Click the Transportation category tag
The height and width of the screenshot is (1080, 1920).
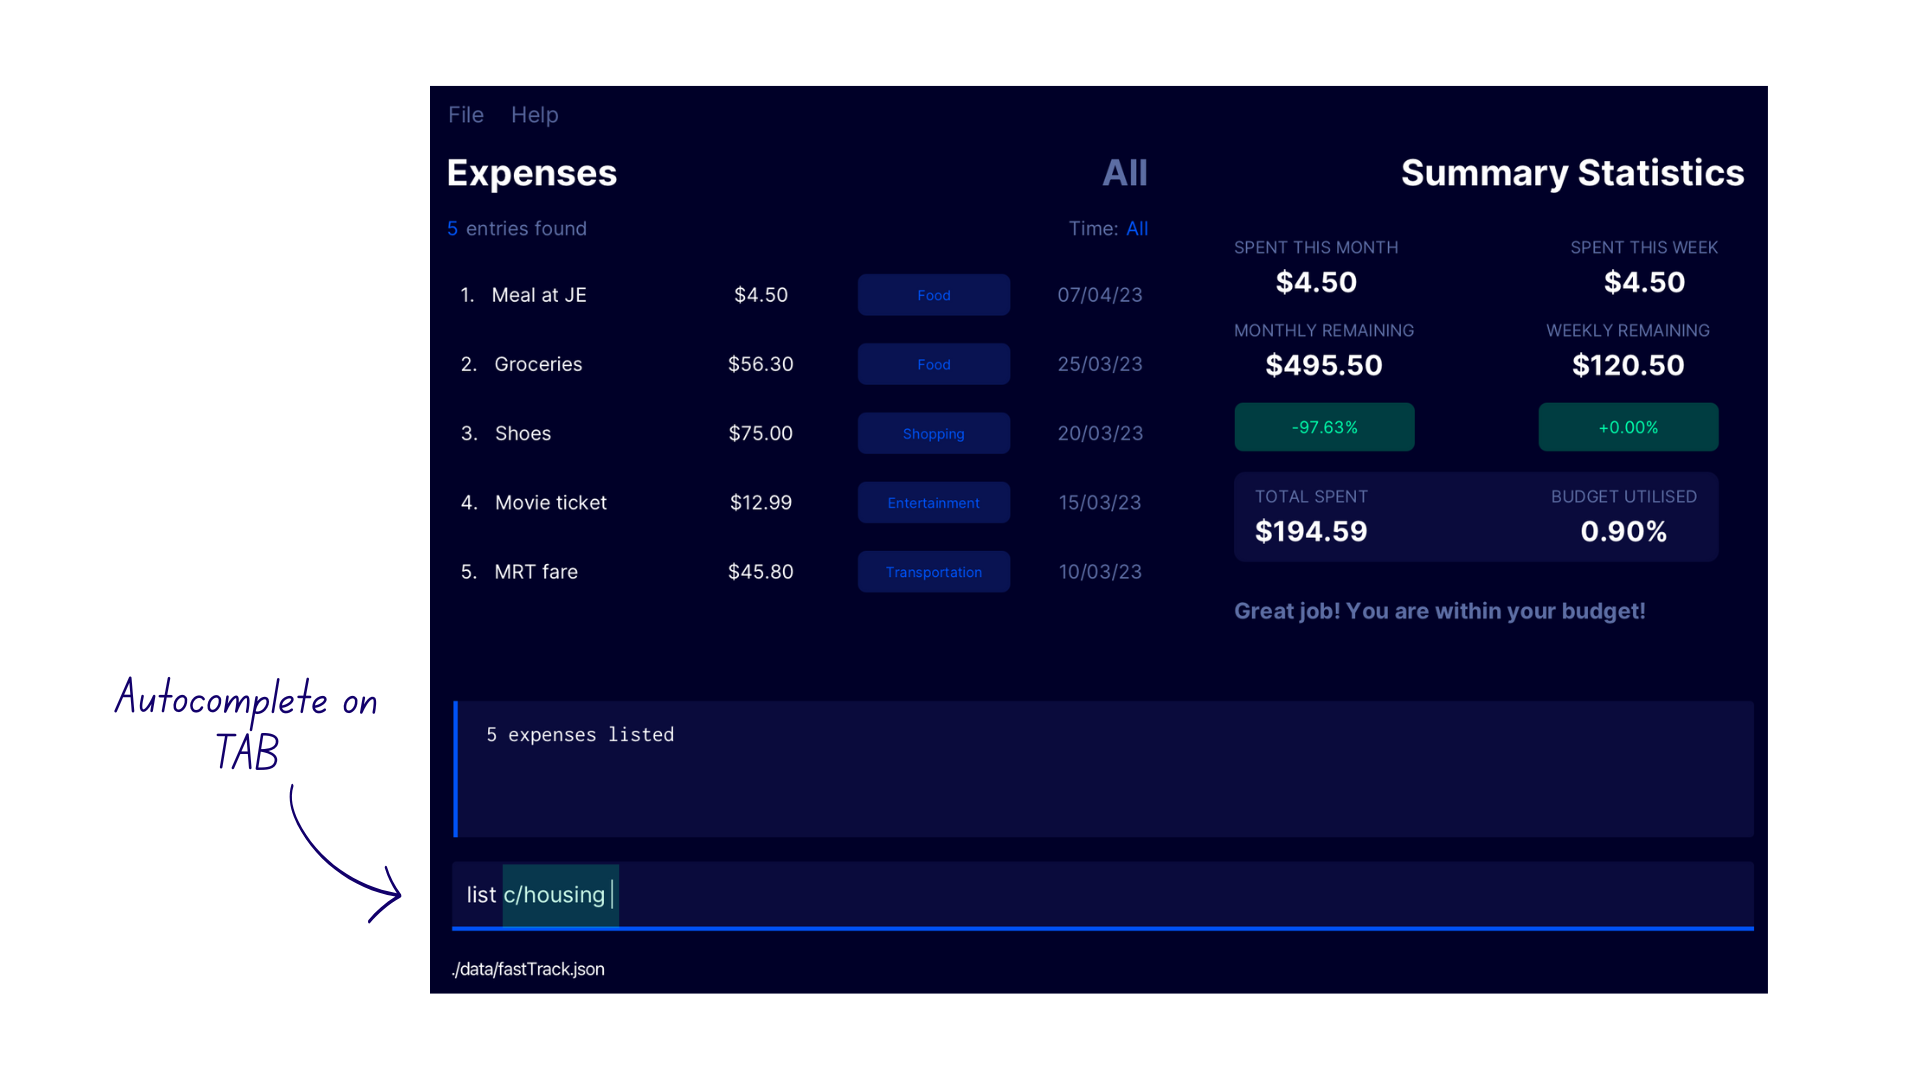point(934,571)
